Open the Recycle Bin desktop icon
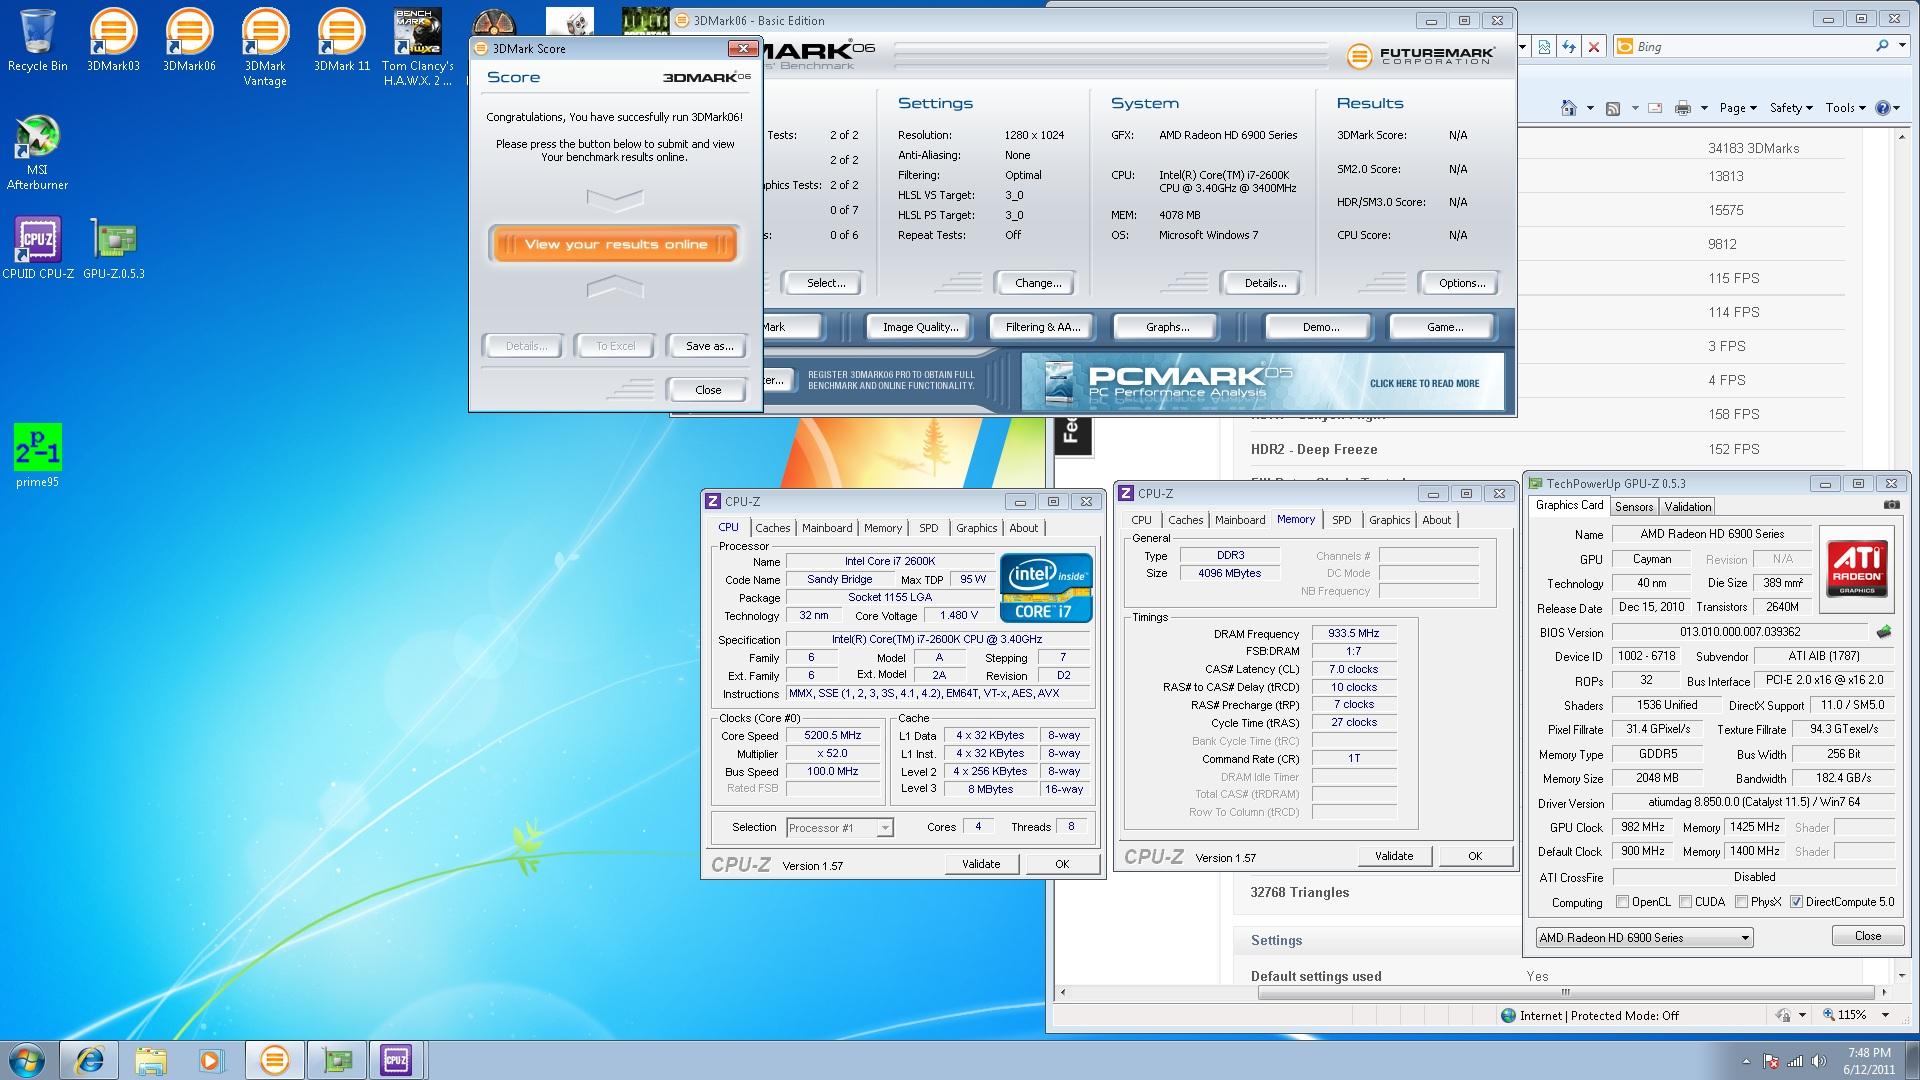 click(x=38, y=40)
